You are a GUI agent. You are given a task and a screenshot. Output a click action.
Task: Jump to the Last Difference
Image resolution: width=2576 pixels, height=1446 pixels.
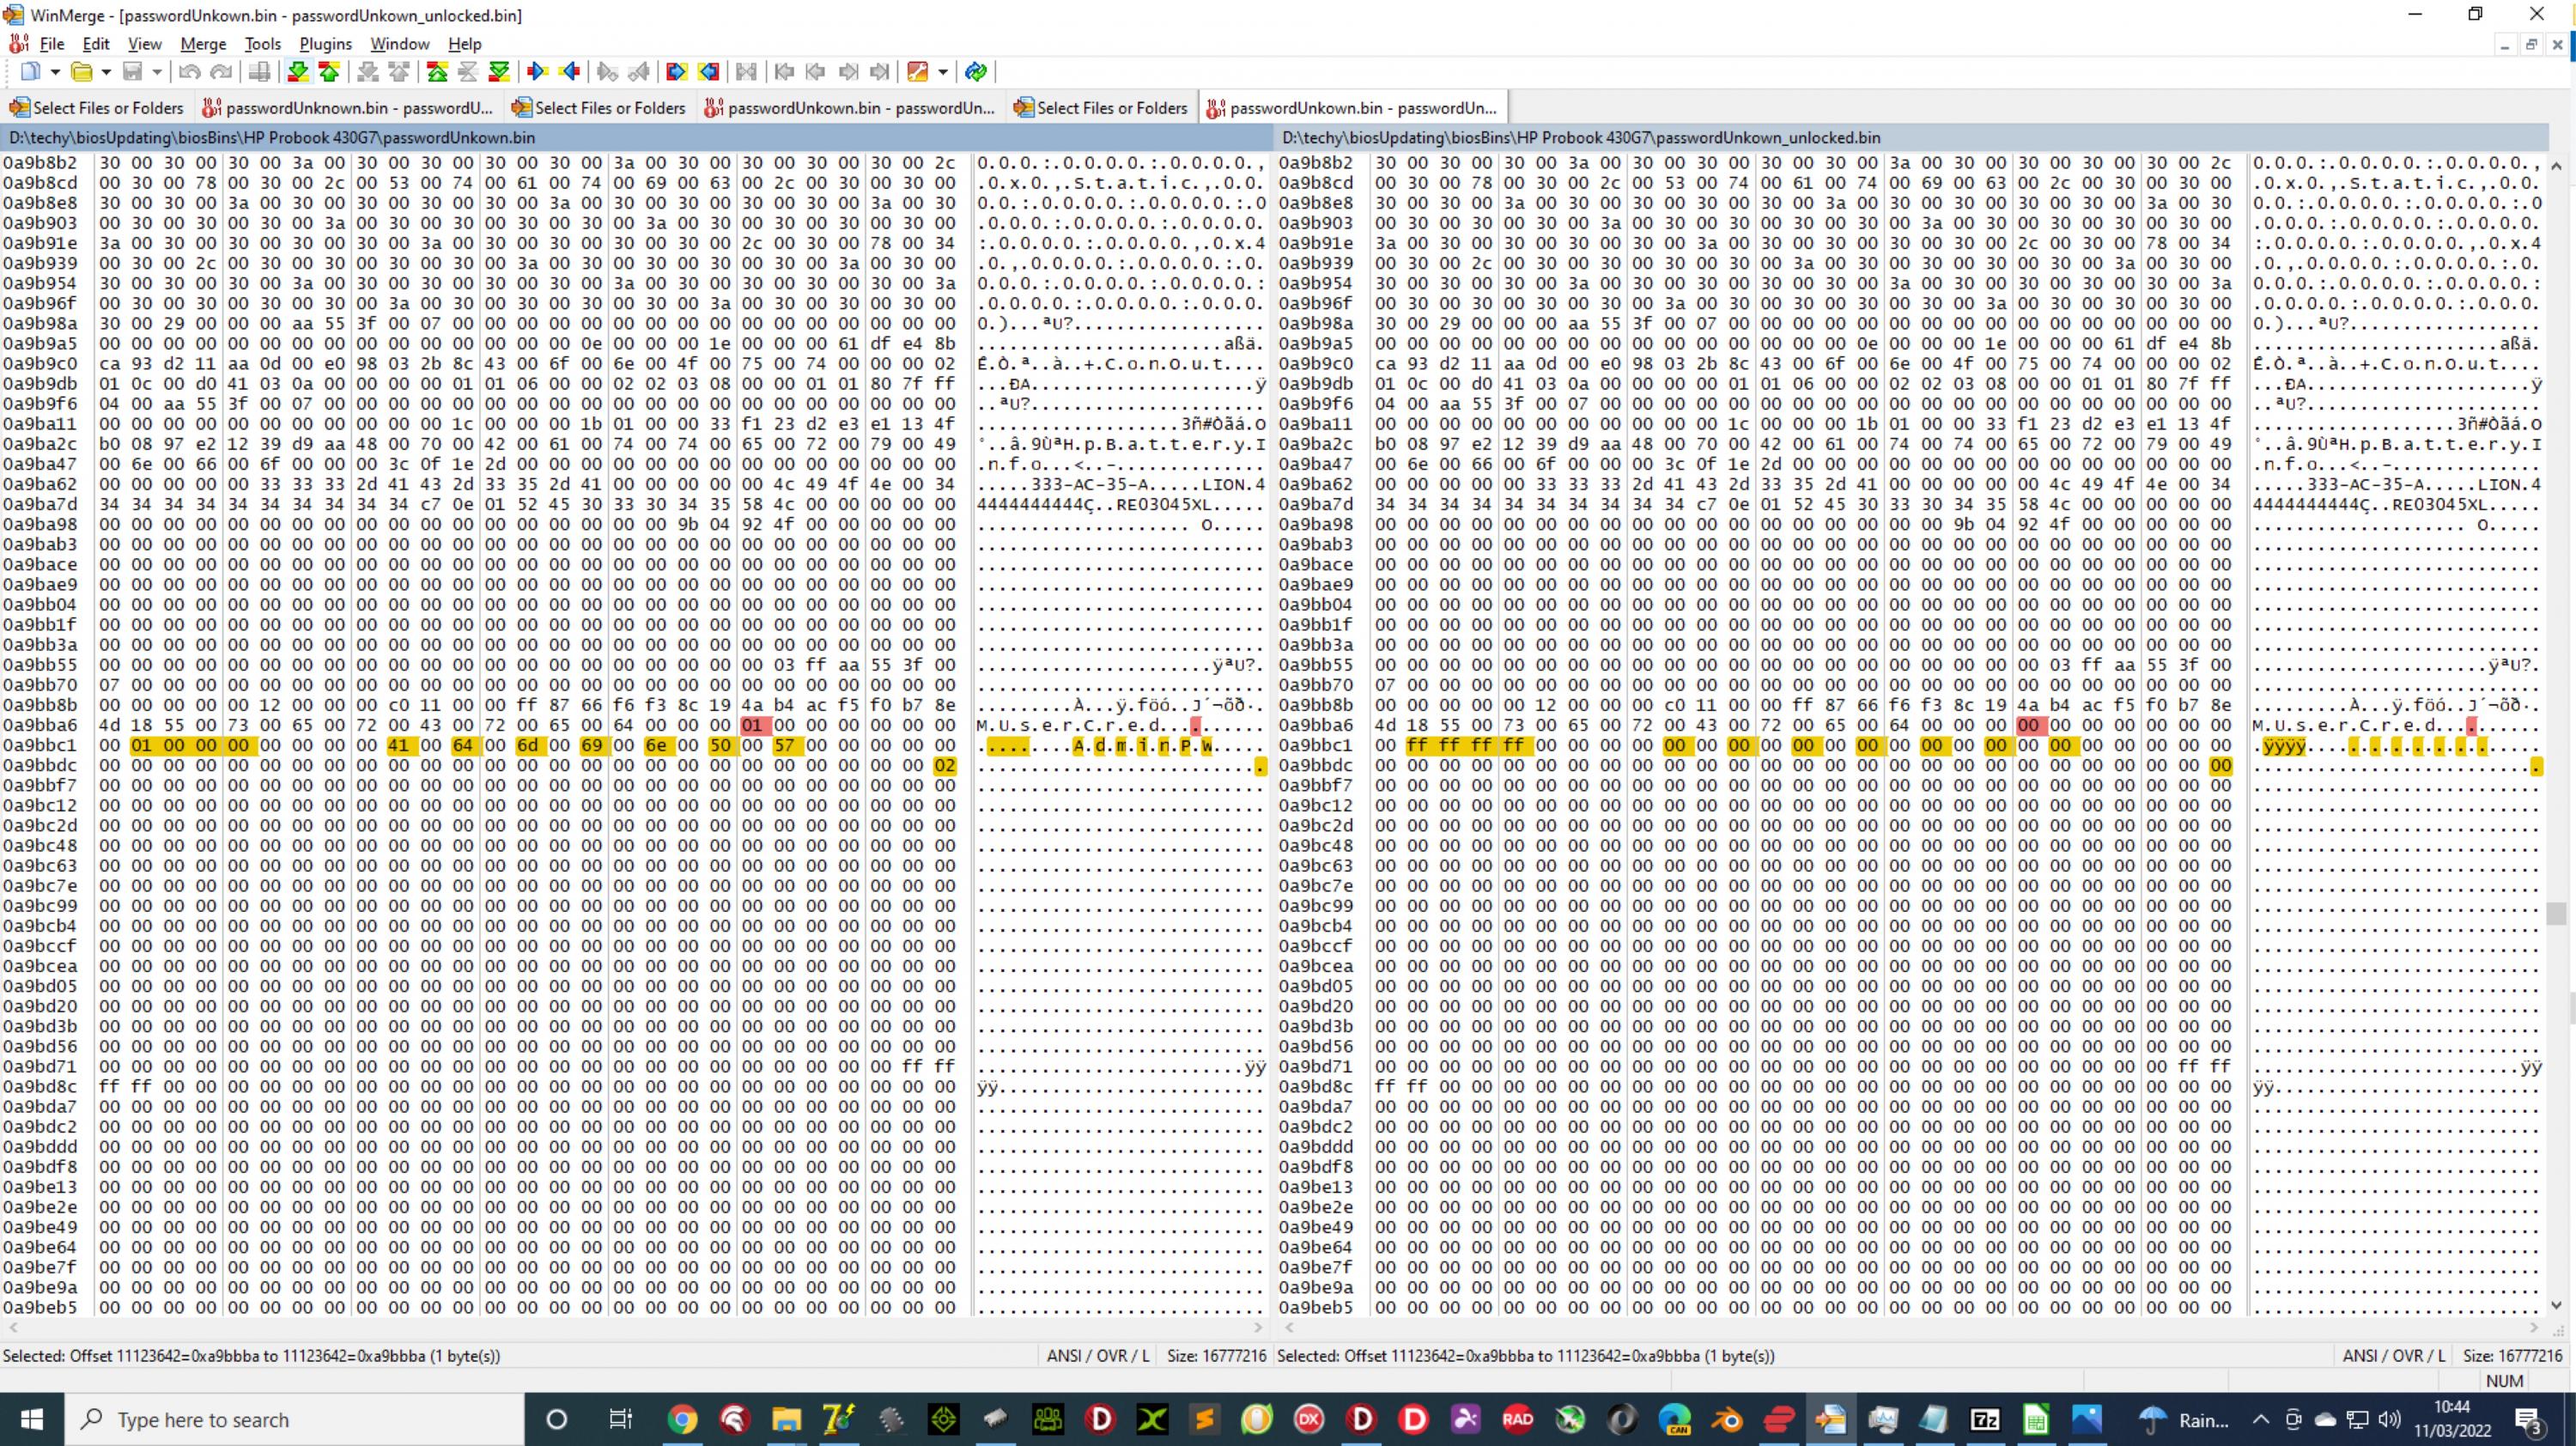click(499, 71)
